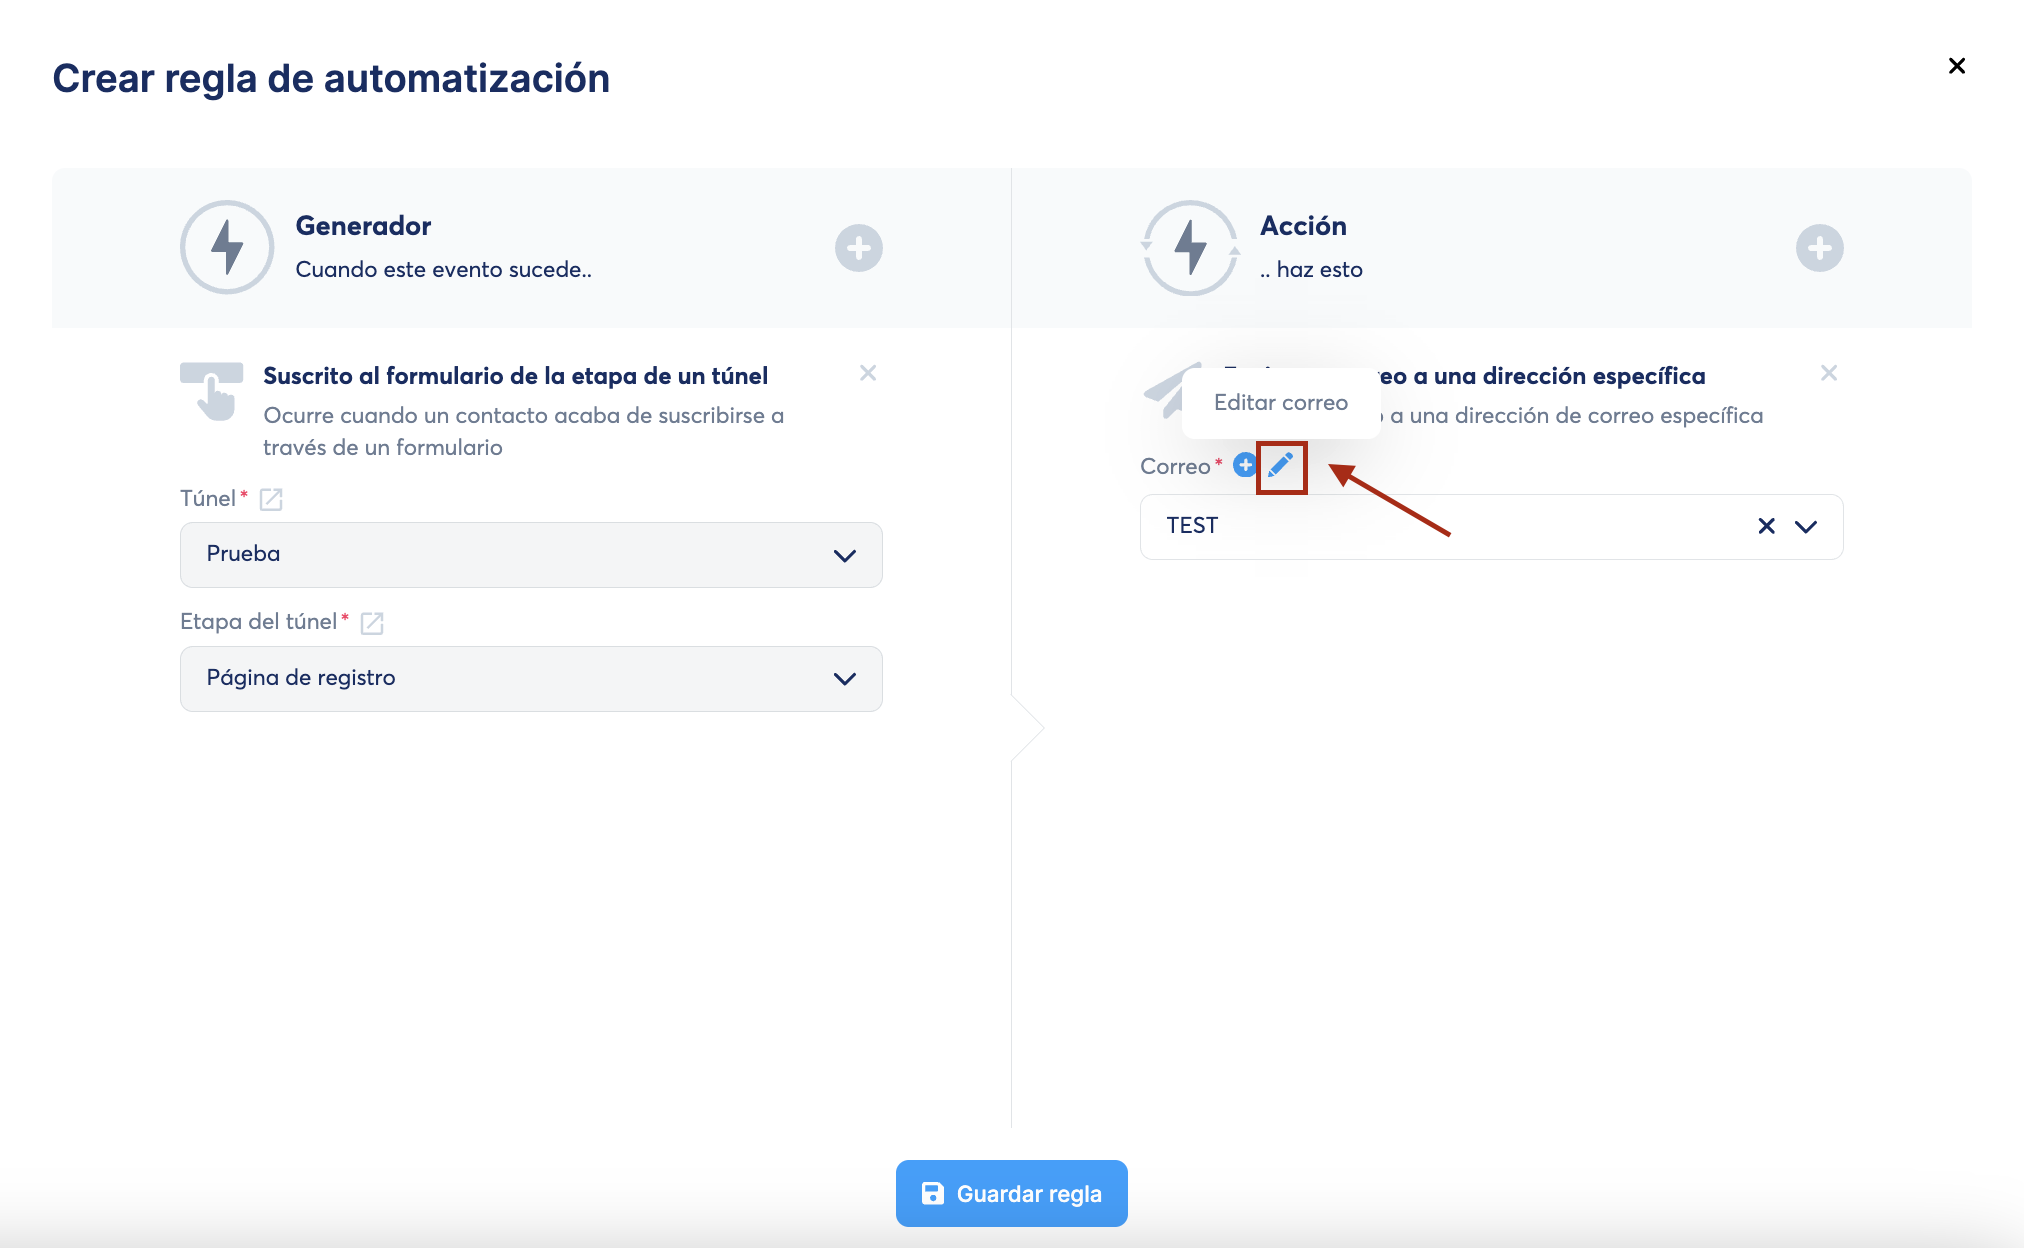Click the Generador lightning bolt icon
Viewport: 2024px width, 1248px height.
(227, 247)
